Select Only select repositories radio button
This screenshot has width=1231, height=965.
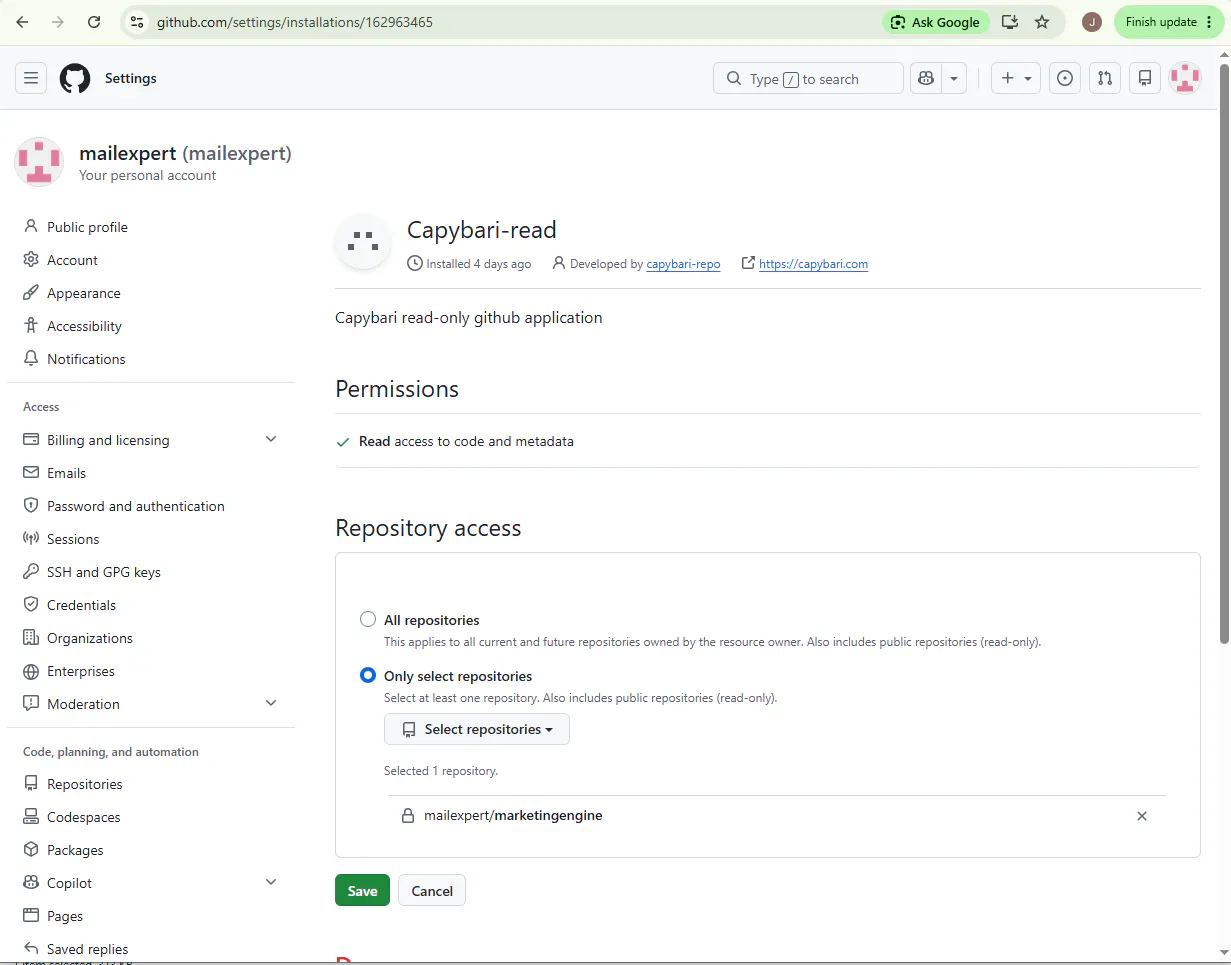pos(368,675)
